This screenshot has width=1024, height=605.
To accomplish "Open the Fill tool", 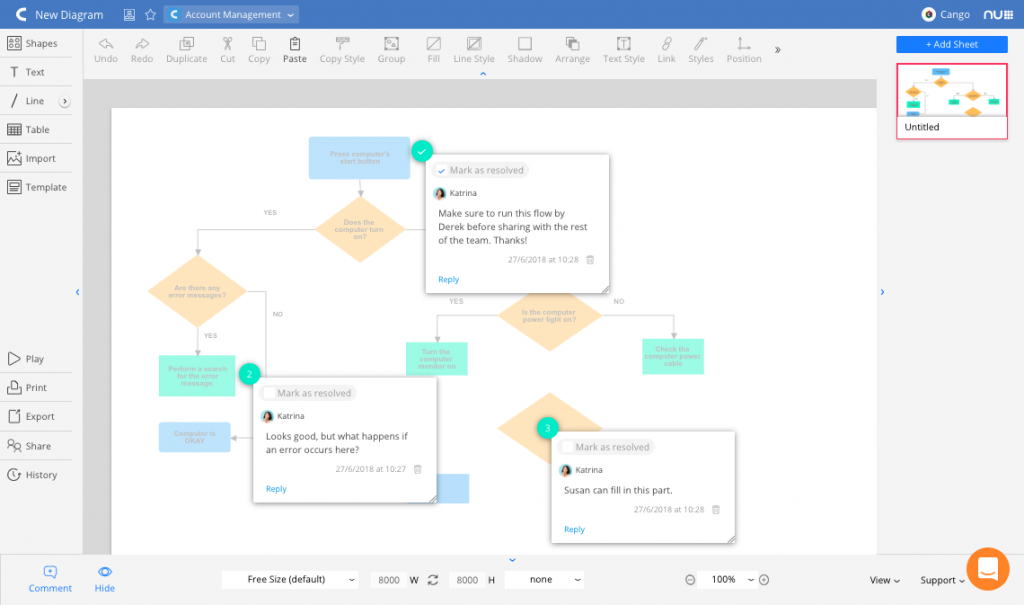I will [x=433, y=44].
